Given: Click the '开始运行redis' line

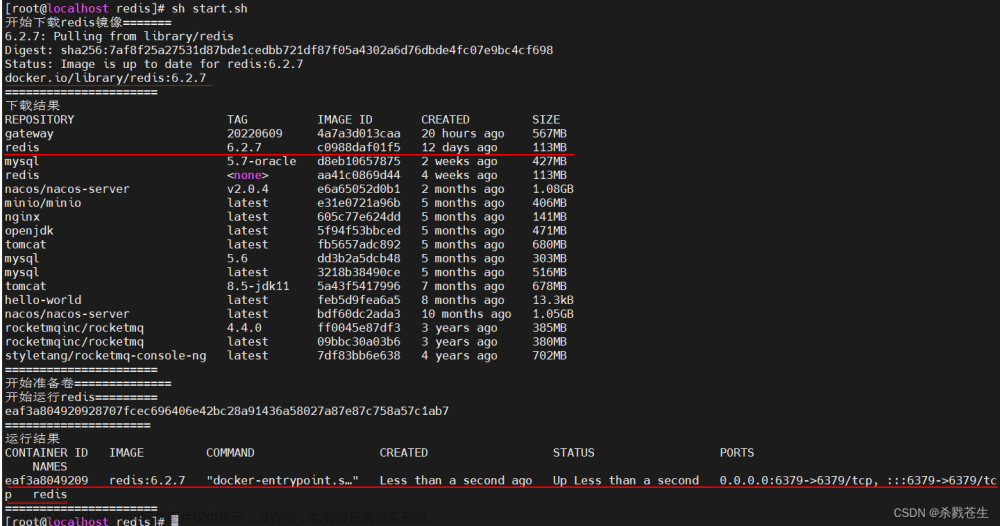Looking at the screenshot, I should (81, 397).
